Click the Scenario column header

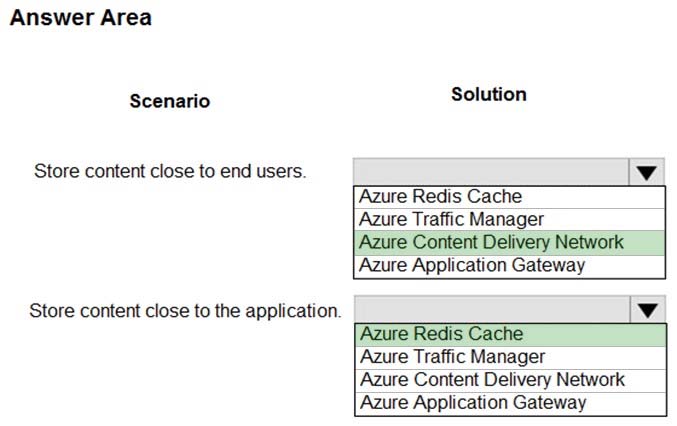(170, 101)
